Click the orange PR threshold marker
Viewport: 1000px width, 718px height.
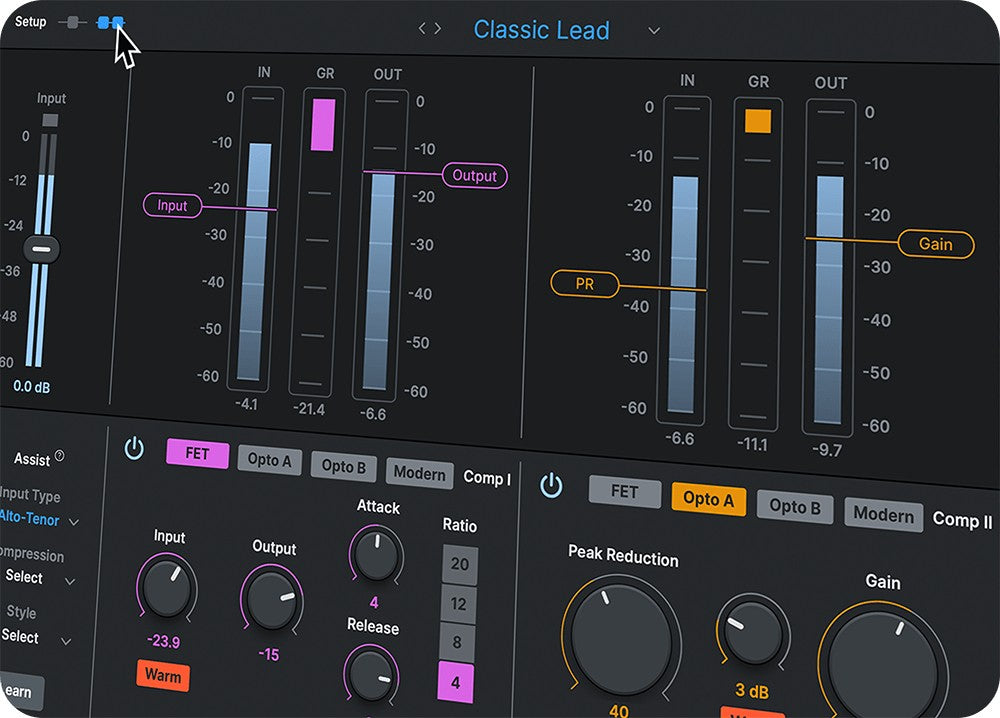(584, 284)
